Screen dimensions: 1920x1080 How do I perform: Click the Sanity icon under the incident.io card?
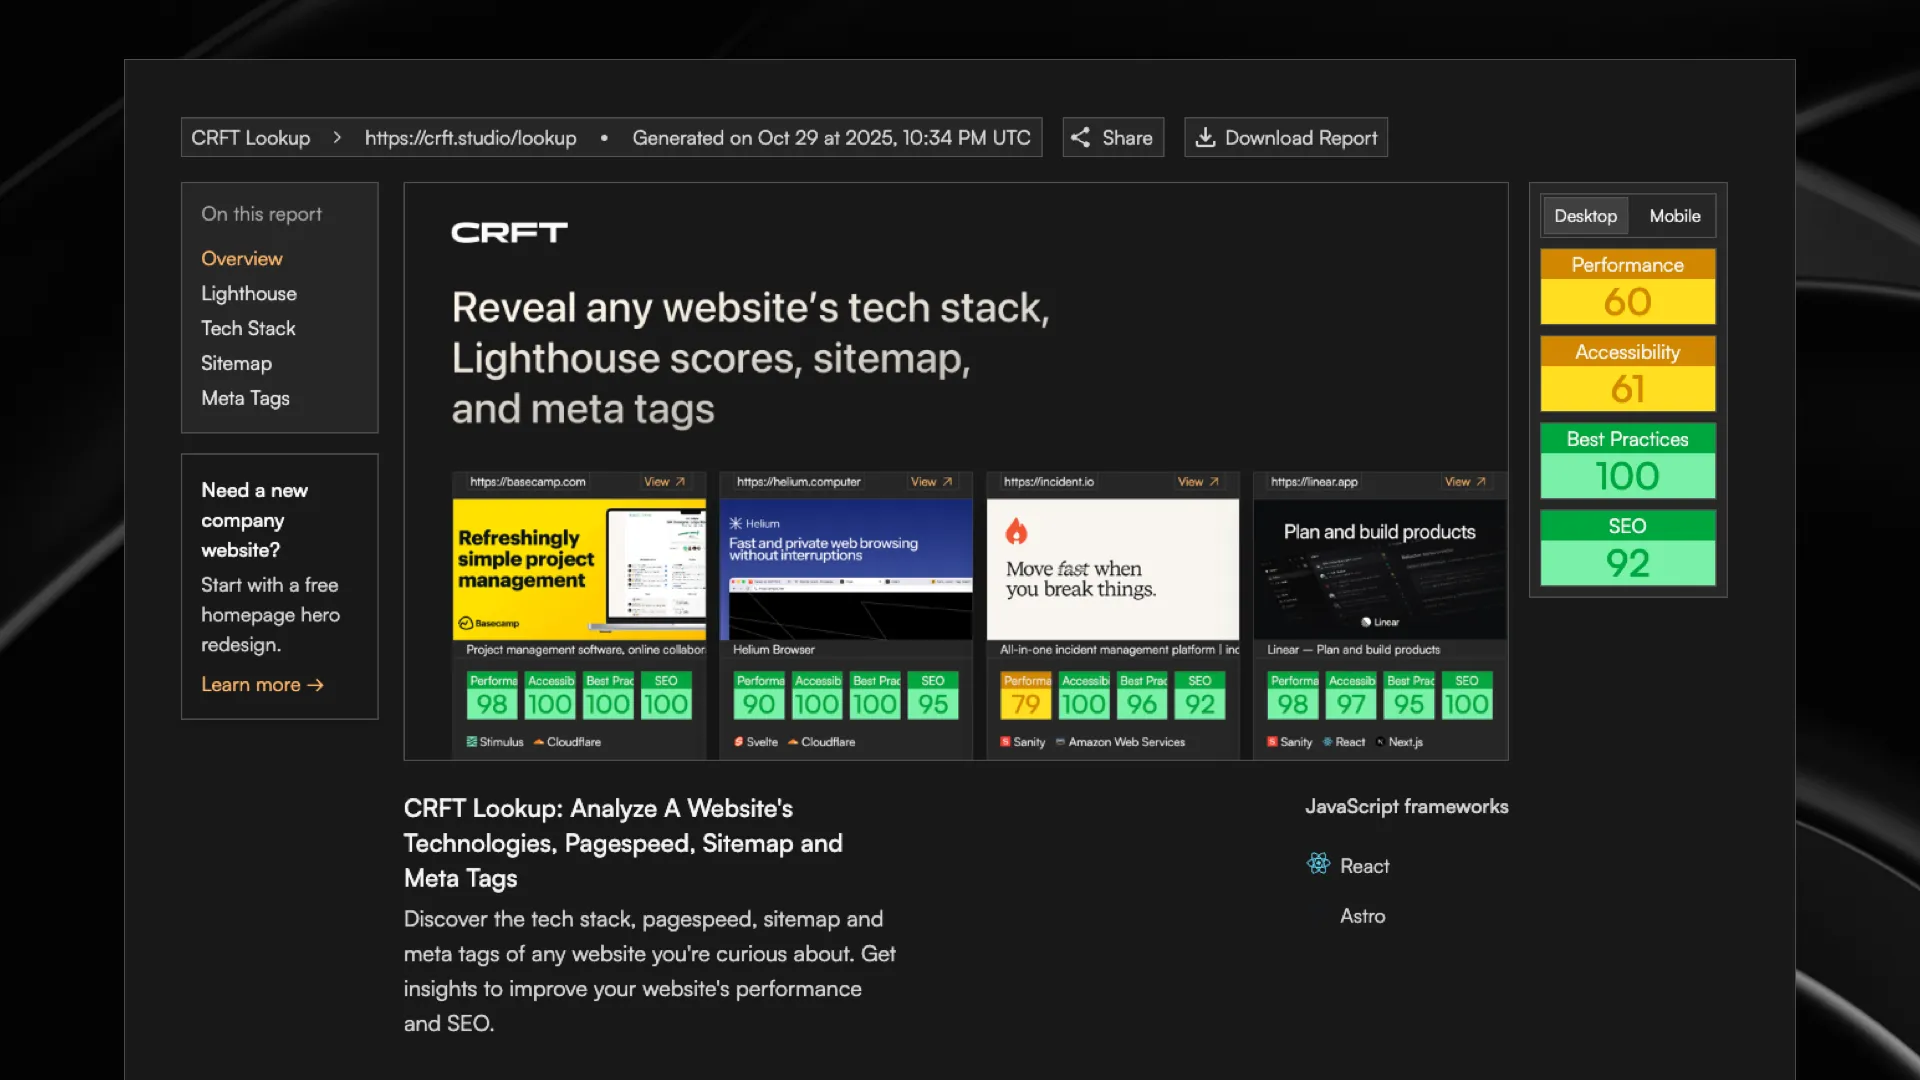coord(1004,742)
